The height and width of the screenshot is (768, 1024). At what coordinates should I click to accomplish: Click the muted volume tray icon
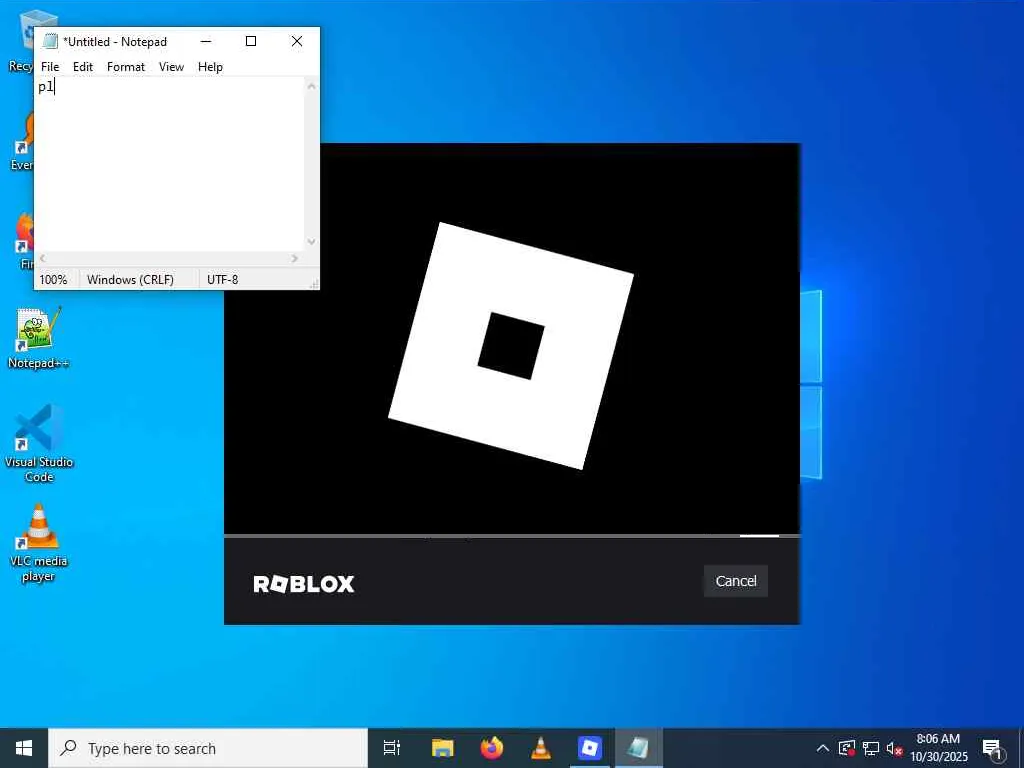(894, 748)
